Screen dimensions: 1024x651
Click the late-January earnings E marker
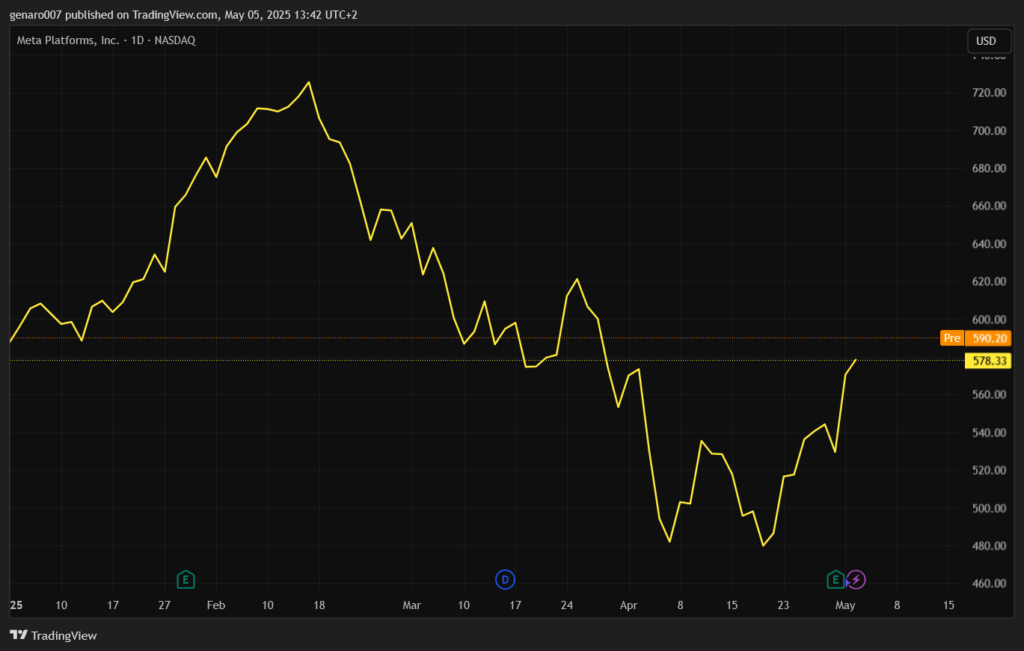click(x=185, y=579)
